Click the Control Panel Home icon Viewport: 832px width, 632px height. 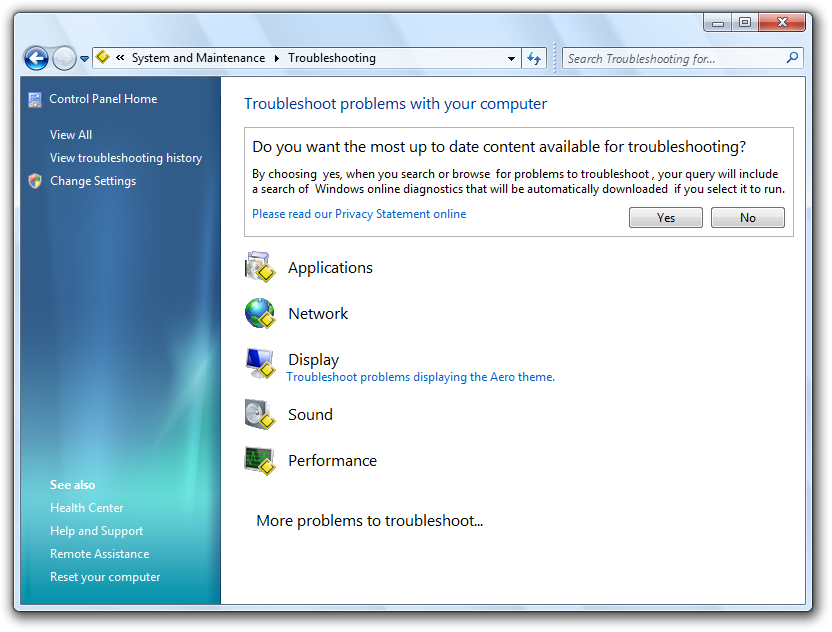click(x=35, y=100)
